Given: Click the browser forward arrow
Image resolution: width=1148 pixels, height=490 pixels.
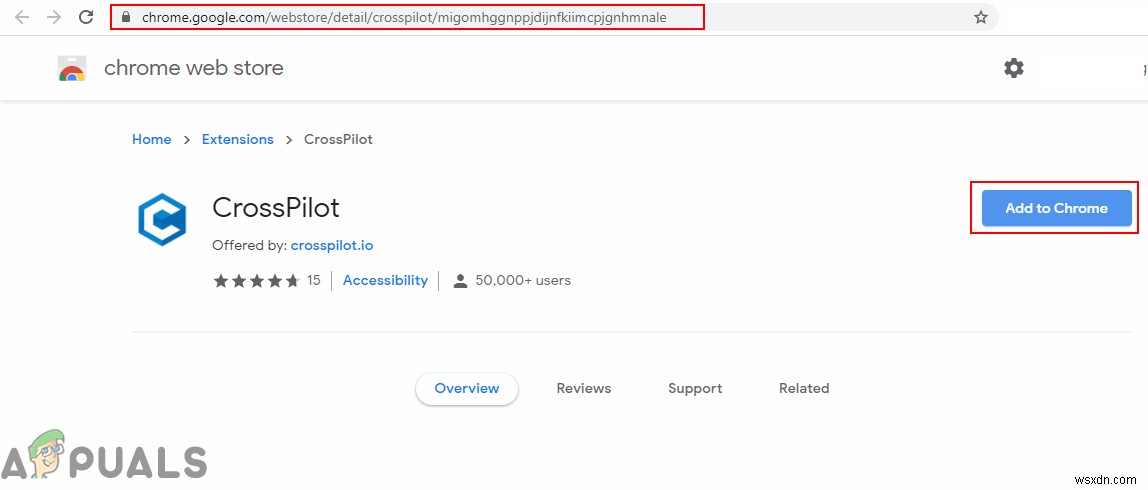Looking at the screenshot, I should click(x=54, y=17).
